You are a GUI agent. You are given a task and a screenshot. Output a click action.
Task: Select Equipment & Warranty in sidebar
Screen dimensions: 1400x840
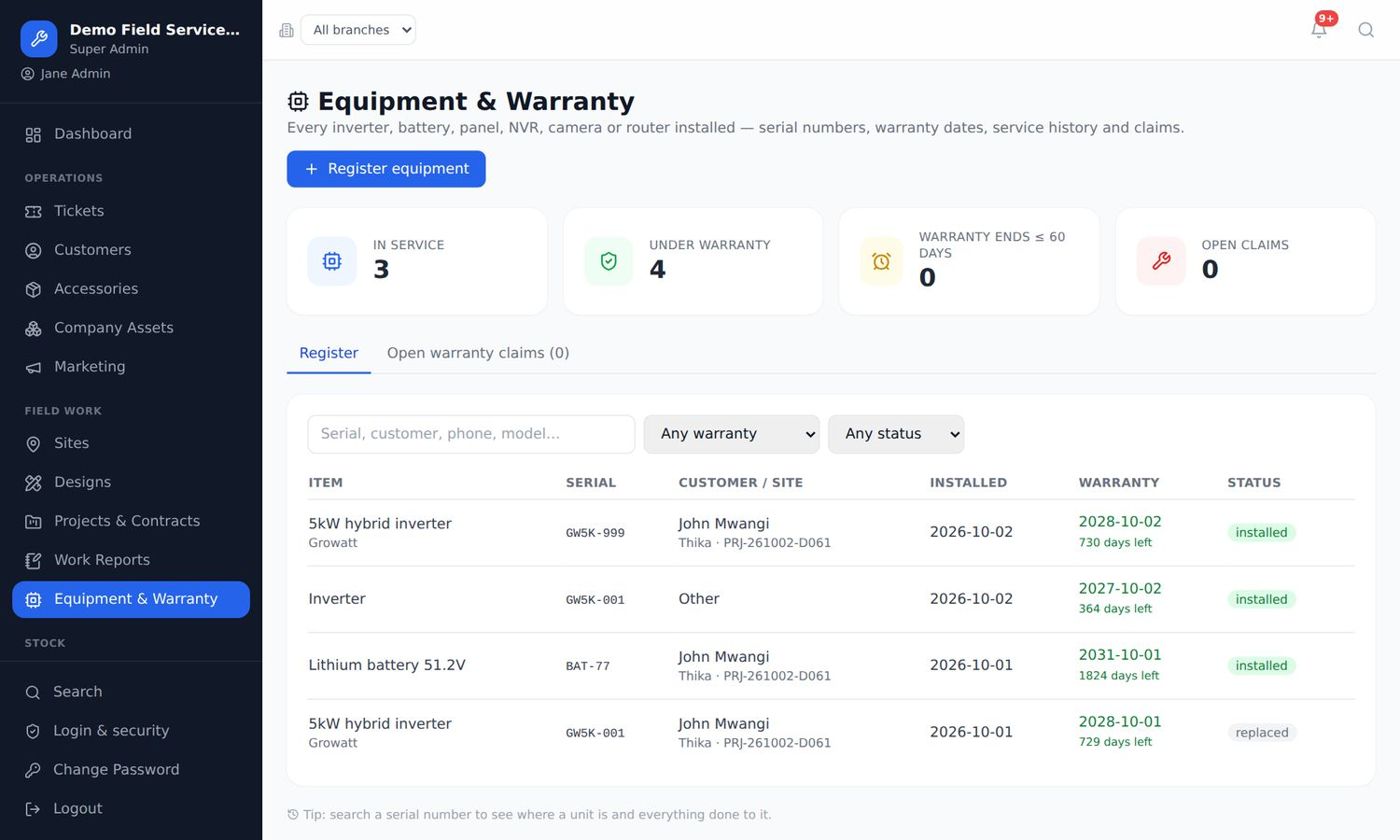pos(131,599)
